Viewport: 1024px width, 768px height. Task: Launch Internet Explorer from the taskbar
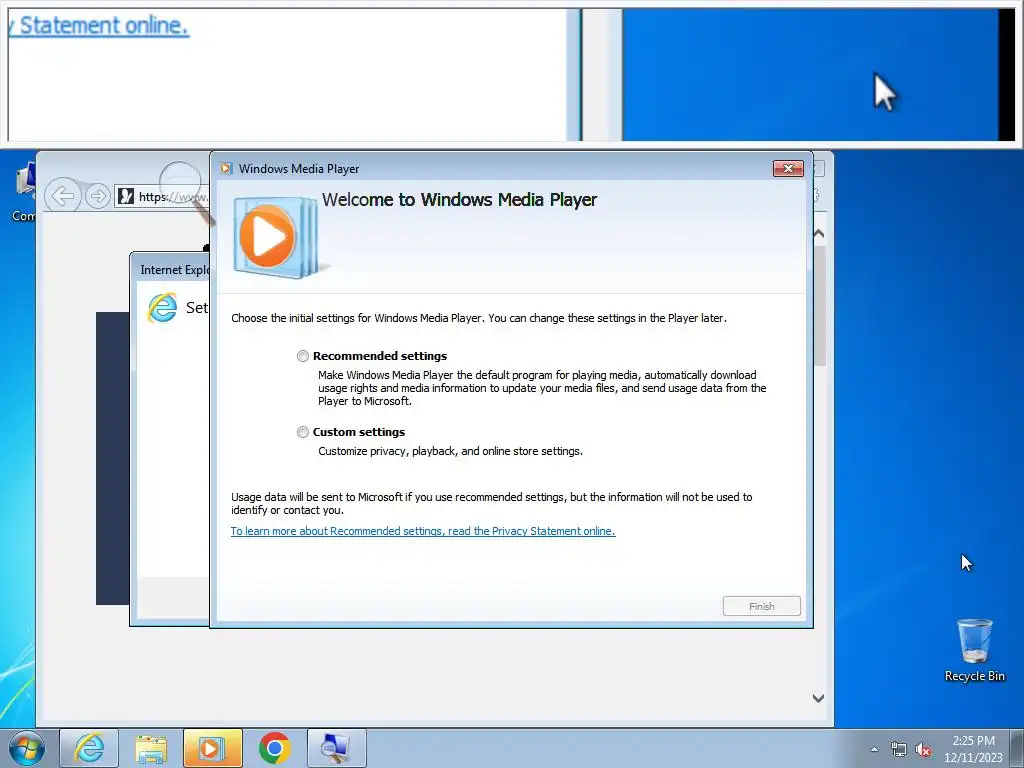(89, 748)
